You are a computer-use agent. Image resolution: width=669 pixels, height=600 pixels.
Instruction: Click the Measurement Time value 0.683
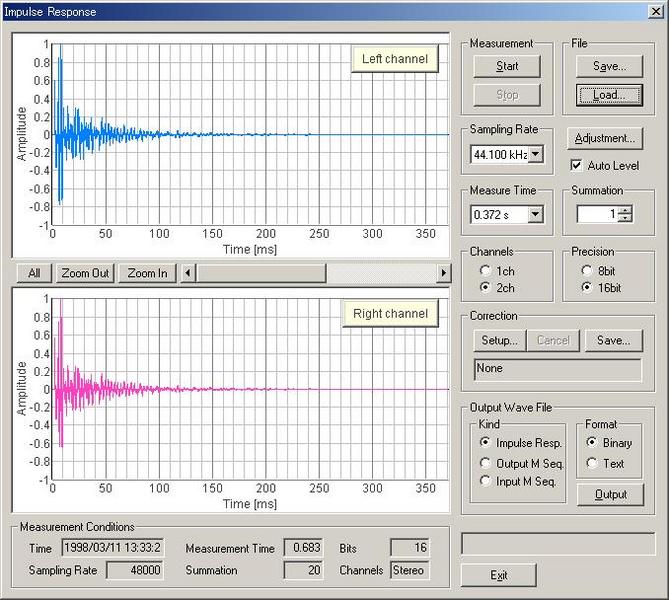(x=303, y=548)
